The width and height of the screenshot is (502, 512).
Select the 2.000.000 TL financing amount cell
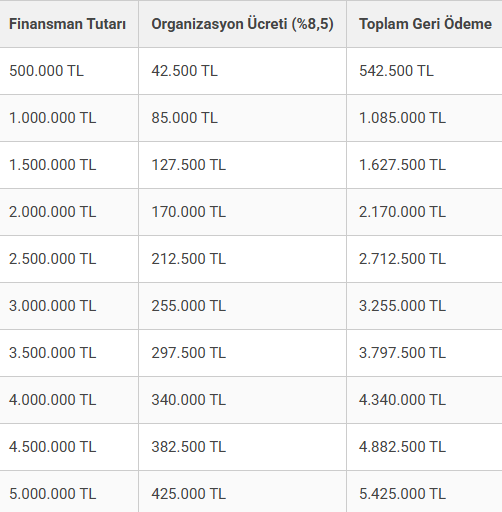pyautogui.click(x=69, y=212)
